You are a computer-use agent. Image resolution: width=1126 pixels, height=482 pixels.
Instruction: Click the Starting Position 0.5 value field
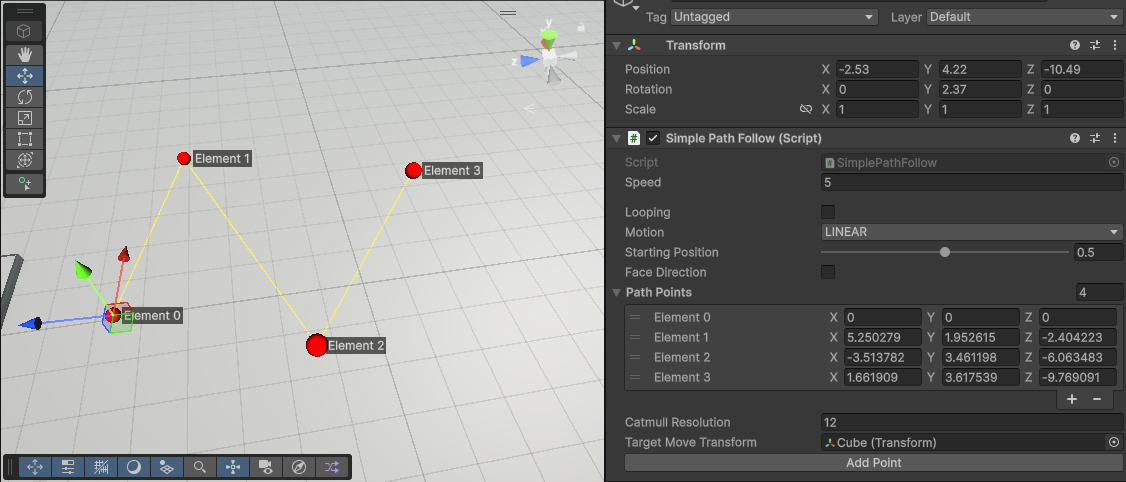(1099, 252)
